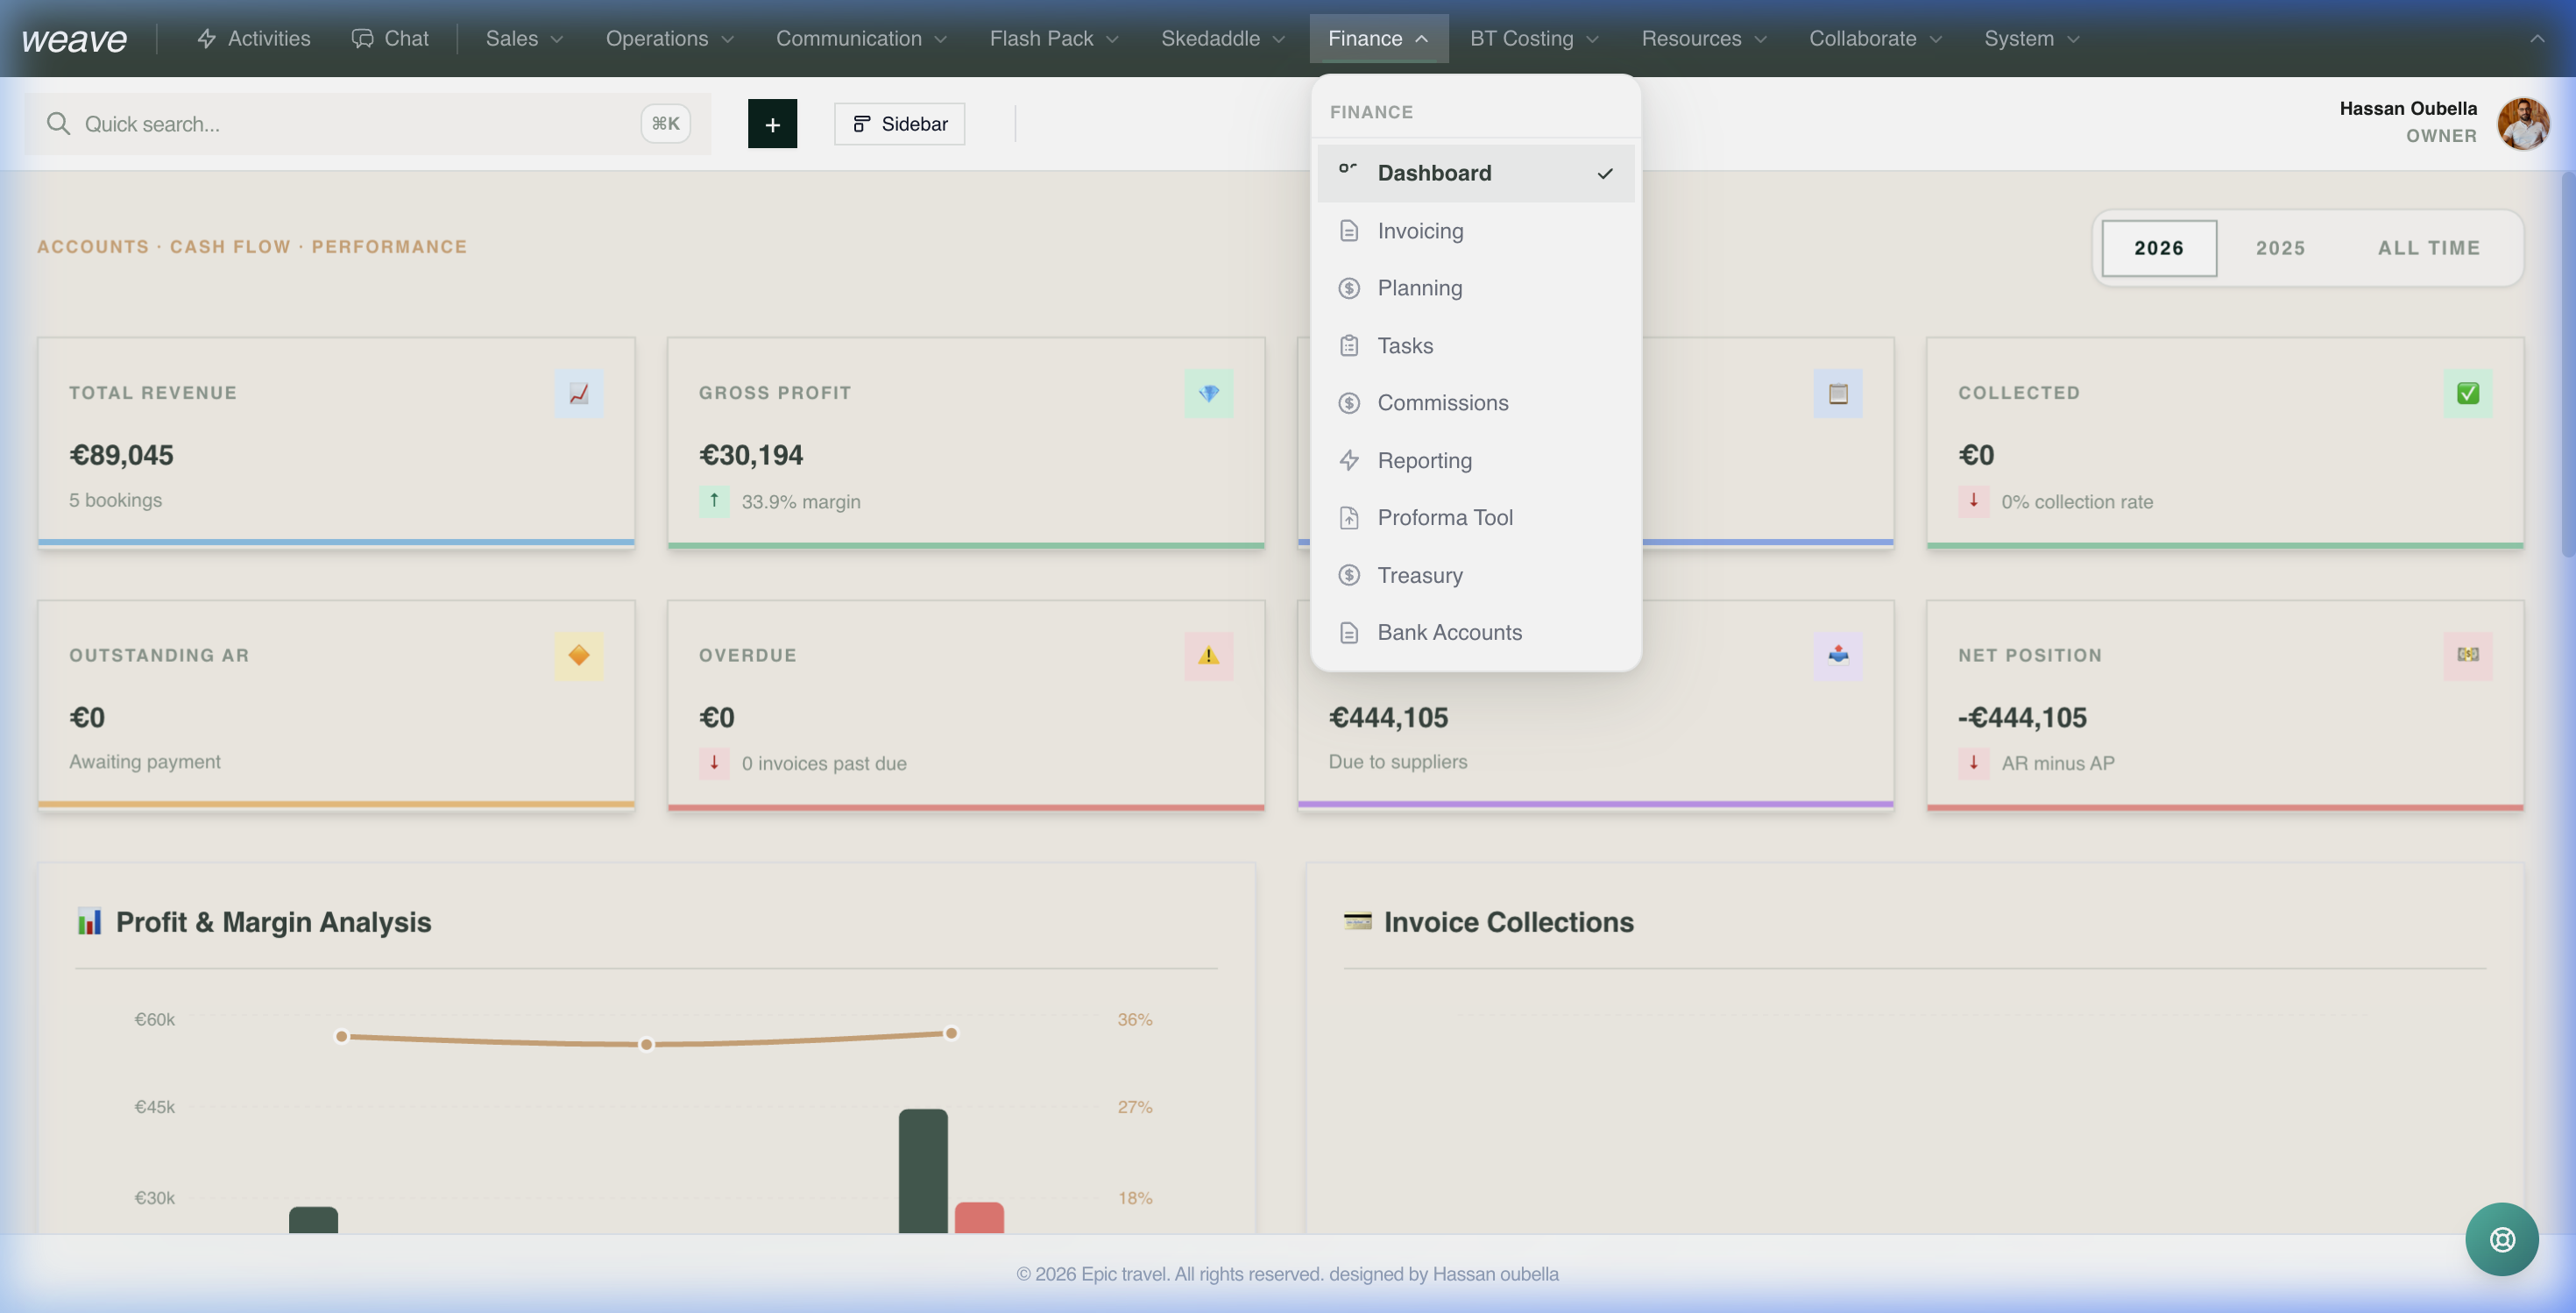Click the Net Position money icon
2576x1313 pixels.
click(2467, 655)
